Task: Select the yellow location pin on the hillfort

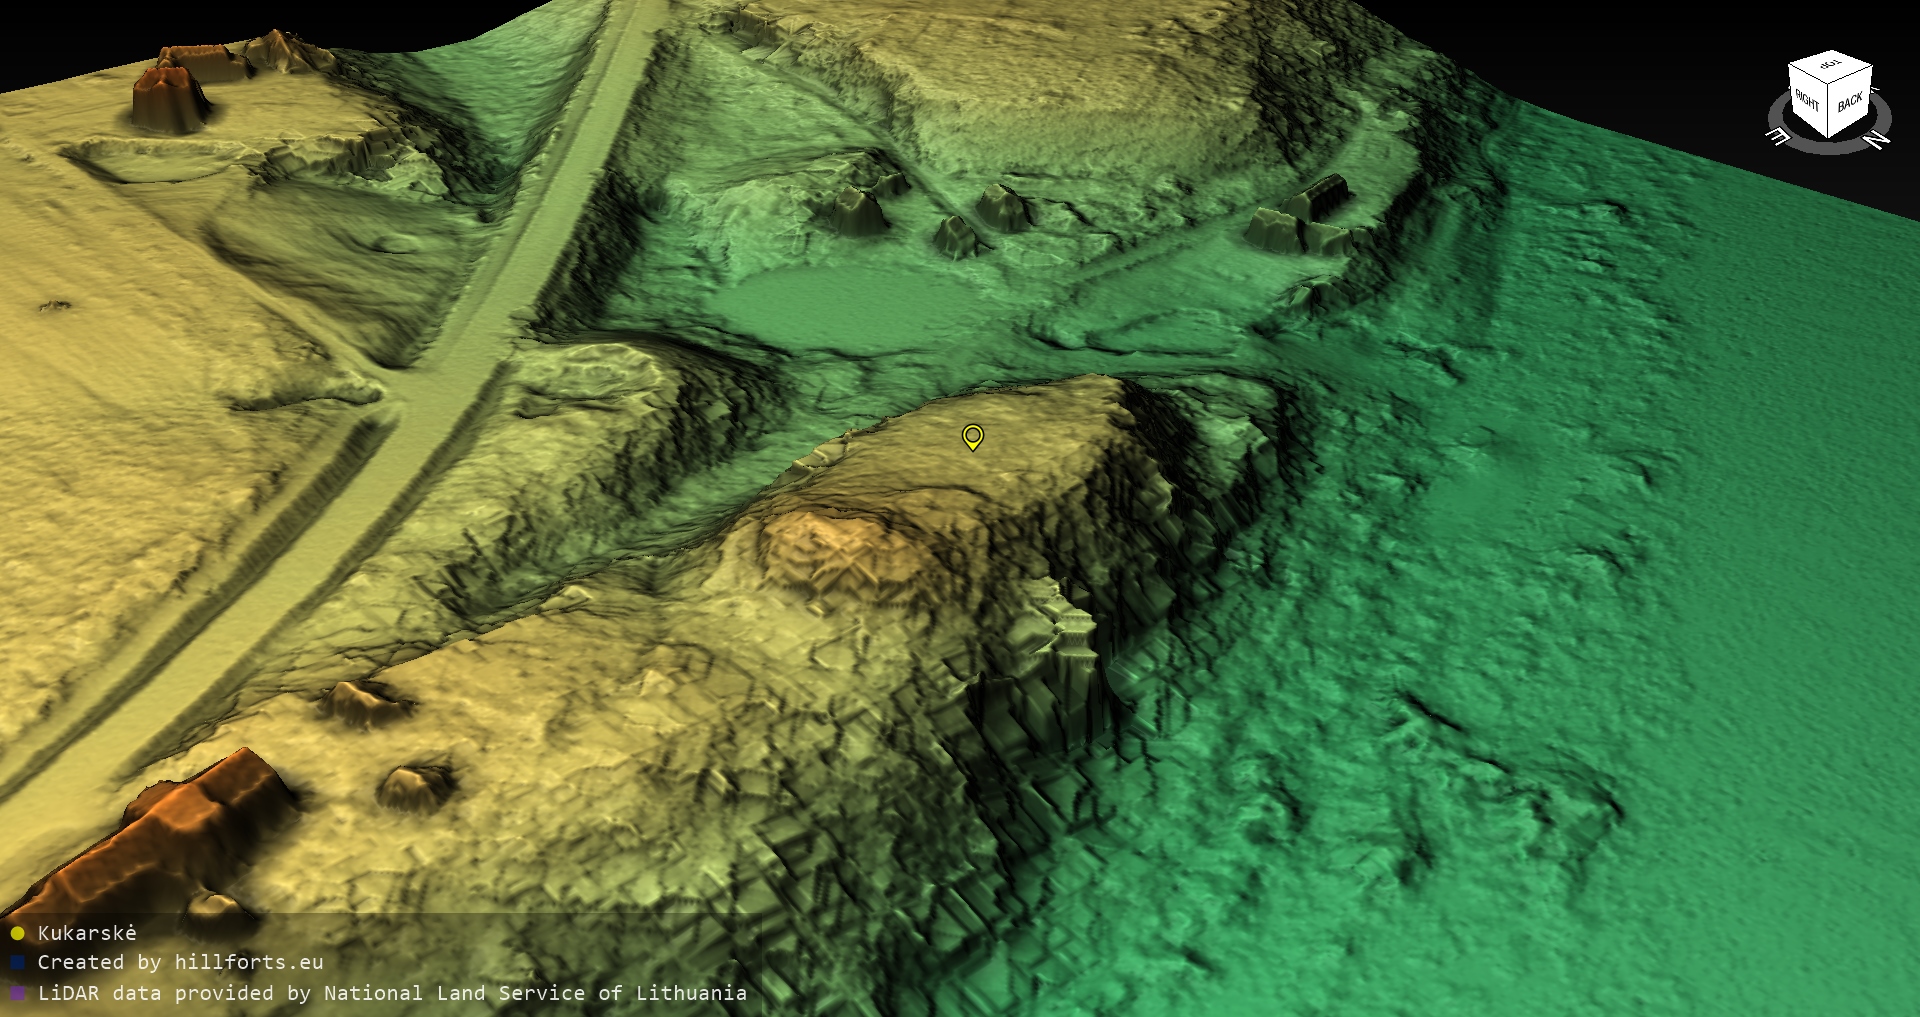Action: coord(972,436)
